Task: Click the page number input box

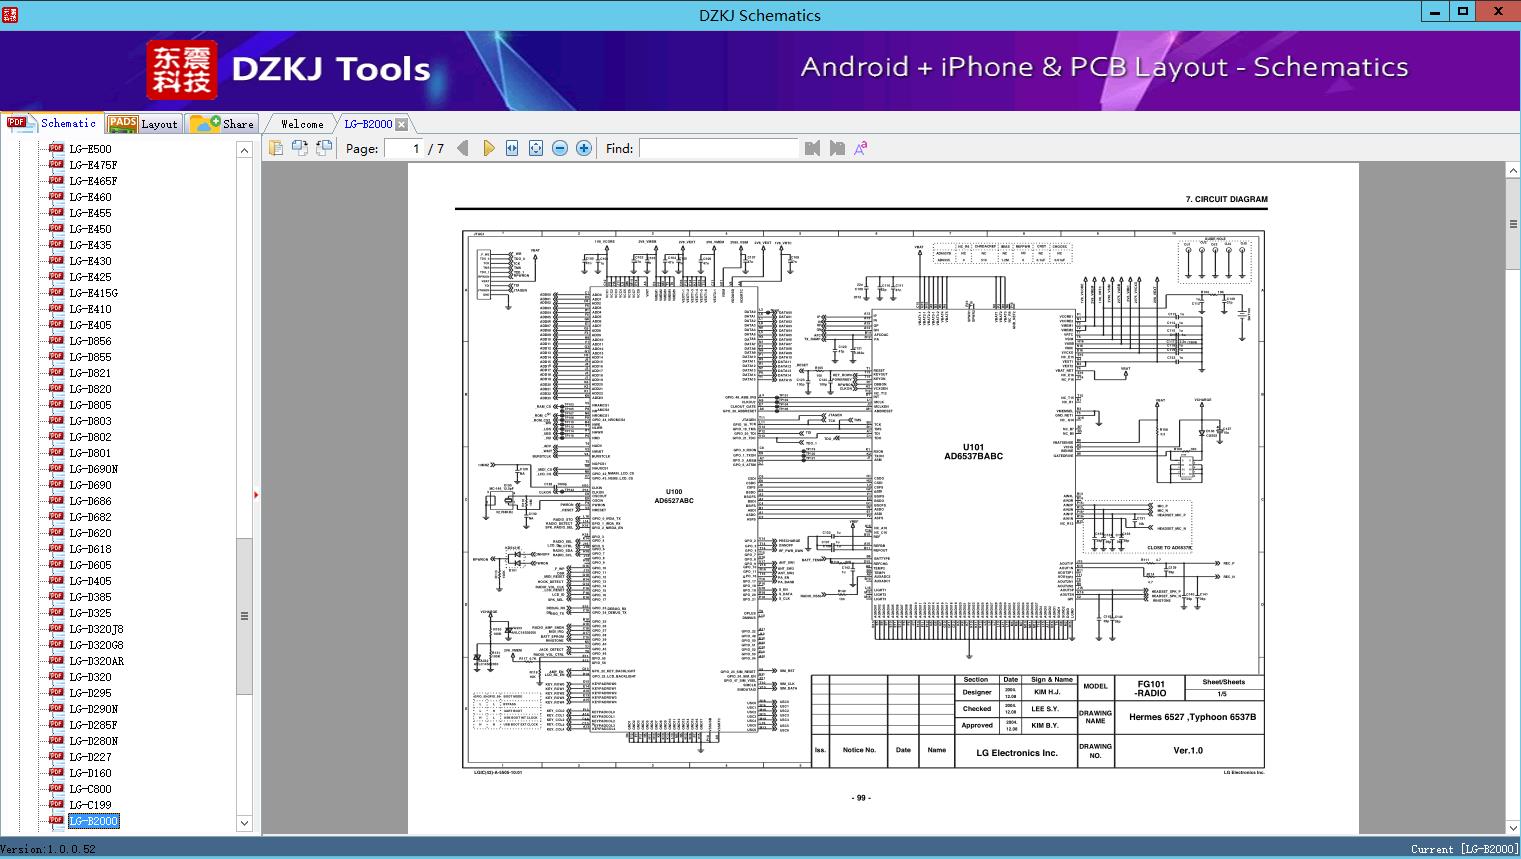Action: [x=403, y=148]
